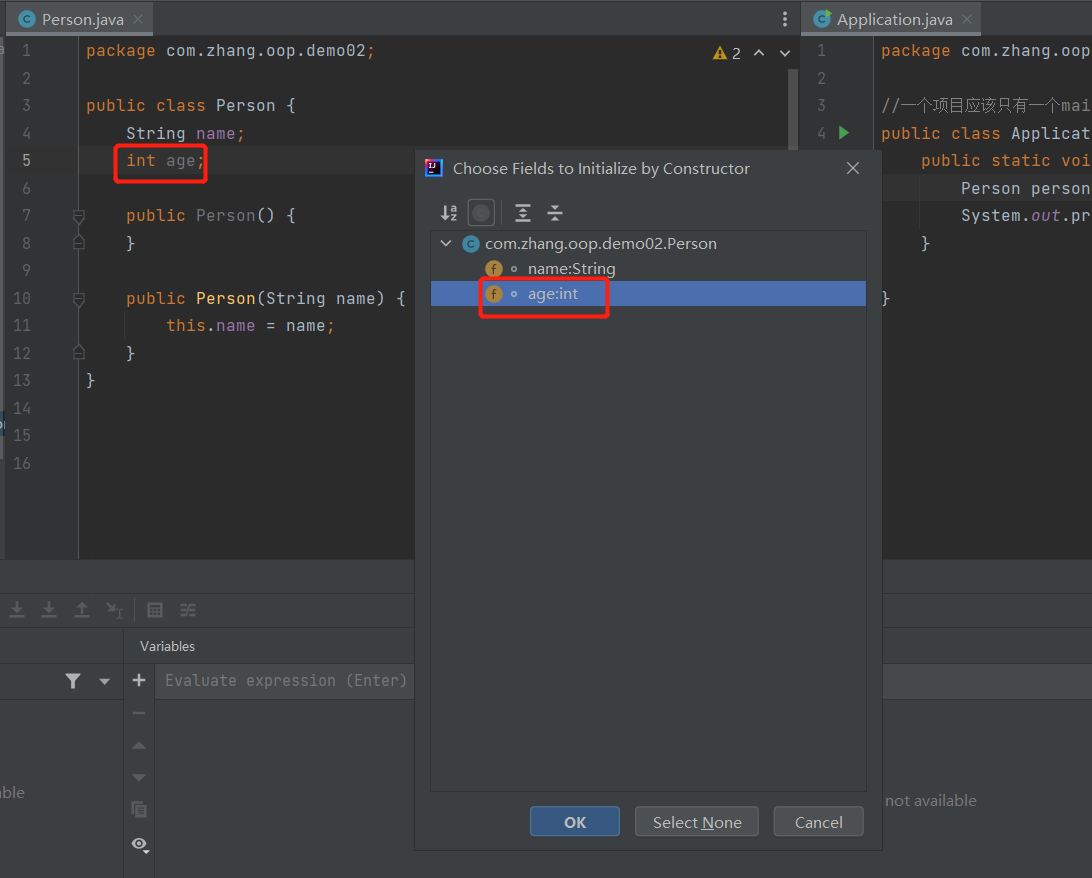Click line number 5 in Person.java gutter
This screenshot has width=1092, height=878.
point(26,161)
